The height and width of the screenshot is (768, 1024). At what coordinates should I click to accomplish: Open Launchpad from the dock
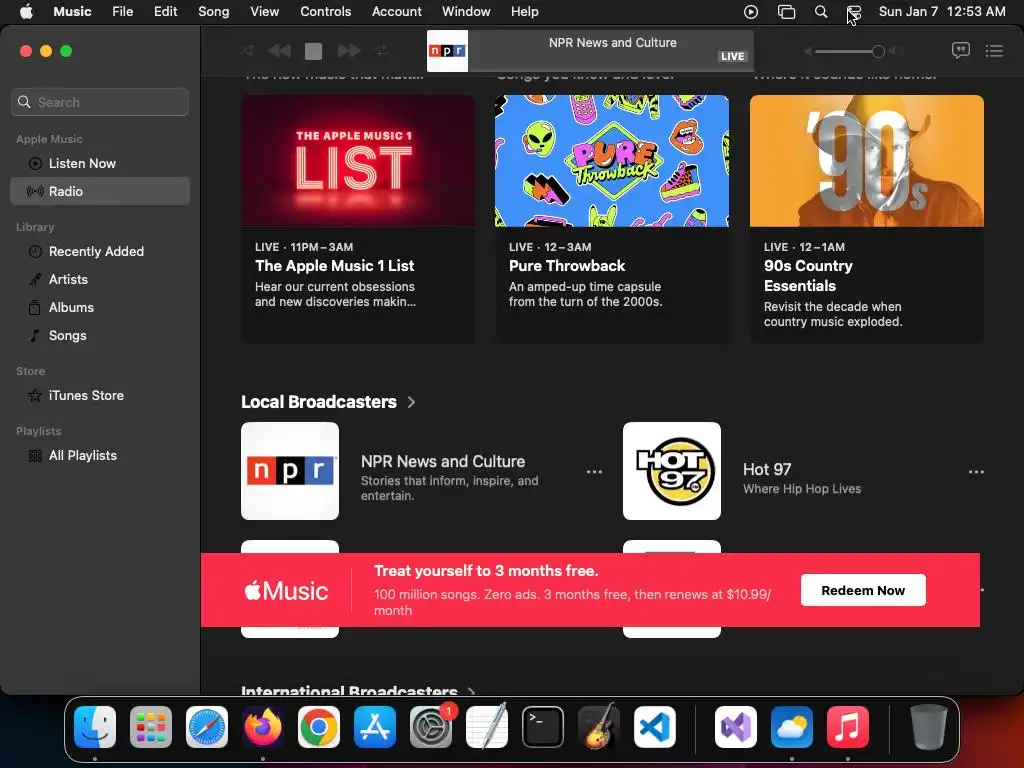[151, 727]
